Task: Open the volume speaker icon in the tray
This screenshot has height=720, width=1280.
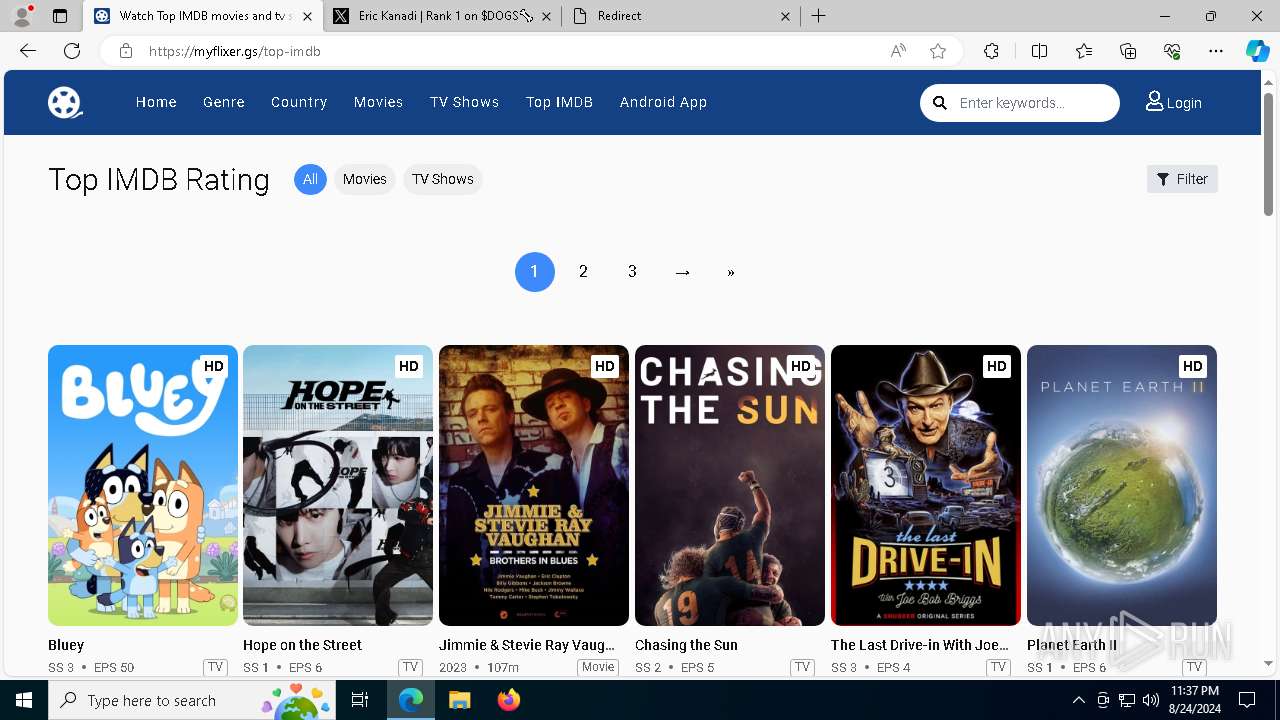Action: click(x=1151, y=700)
